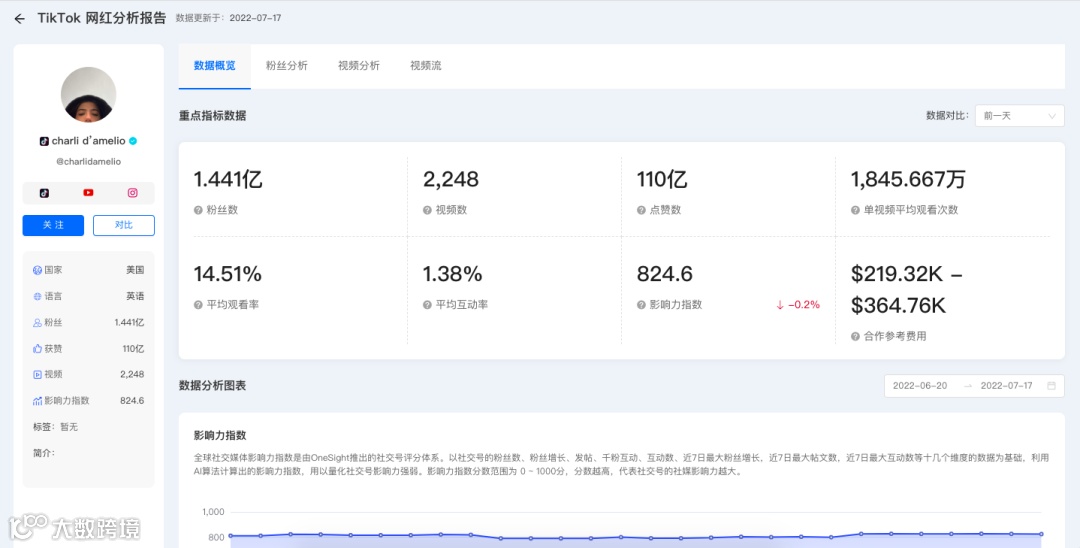Click charli d'amelio profile avatar
This screenshot has height=548, width=1080.
pyautogui.click(x=88, y=95)
